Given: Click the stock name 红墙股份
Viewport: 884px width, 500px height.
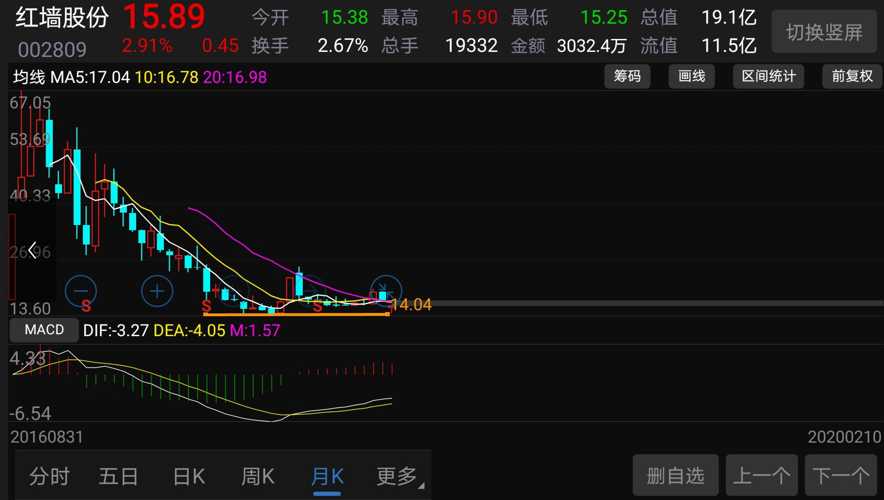Looking at the screenshot, I should 61,17.
